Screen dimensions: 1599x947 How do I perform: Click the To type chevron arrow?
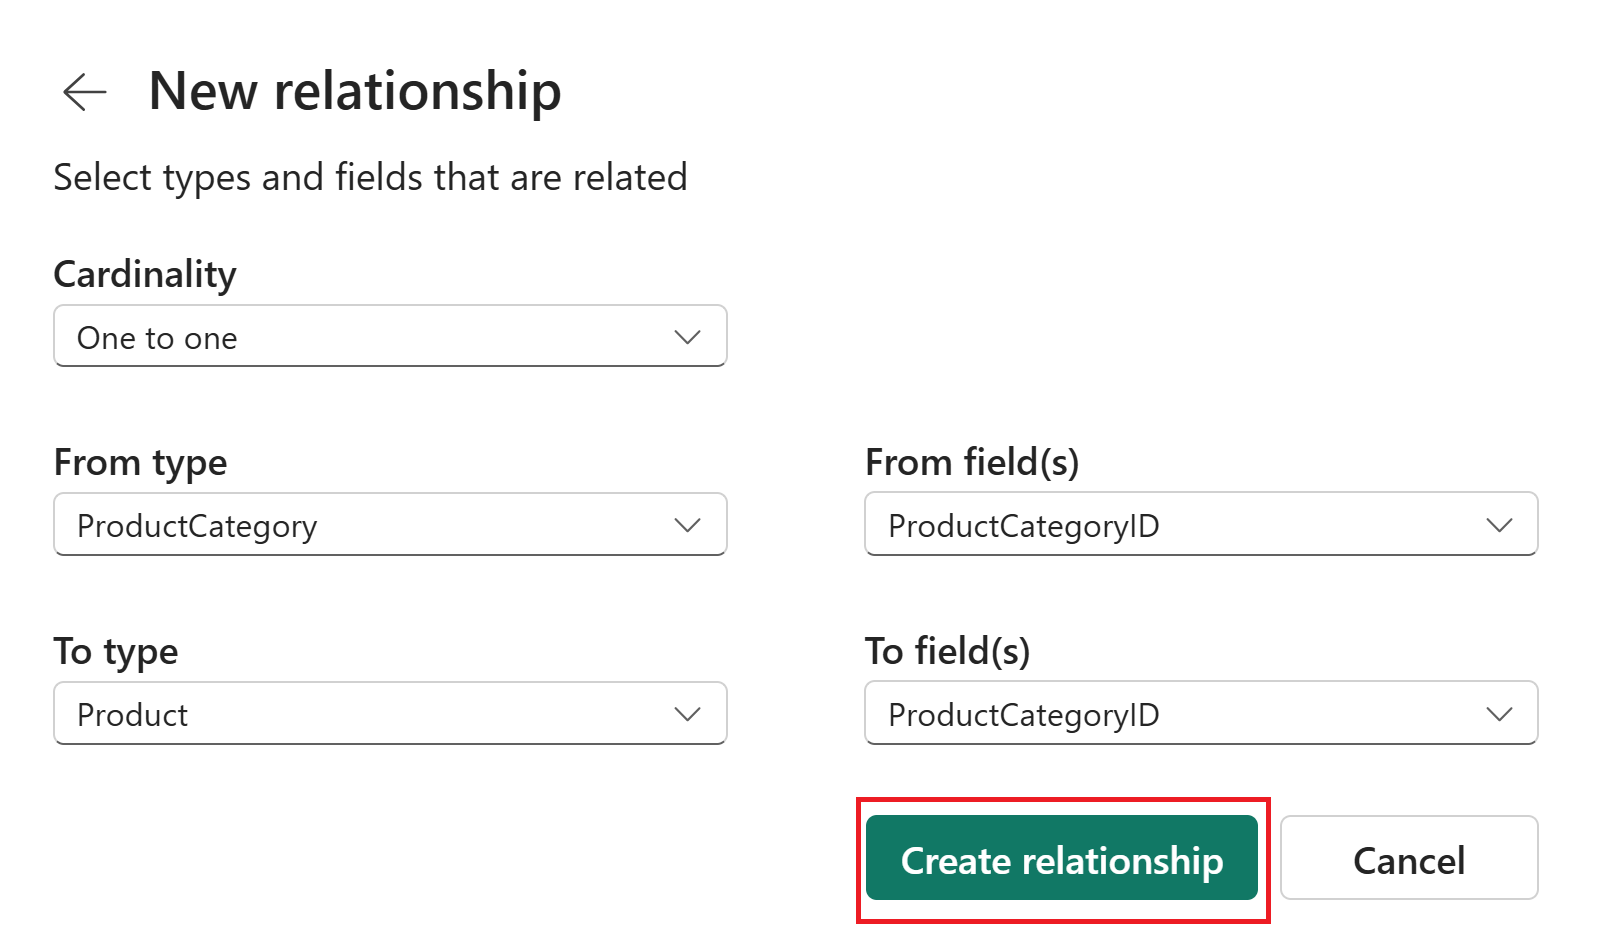(687, 714)
